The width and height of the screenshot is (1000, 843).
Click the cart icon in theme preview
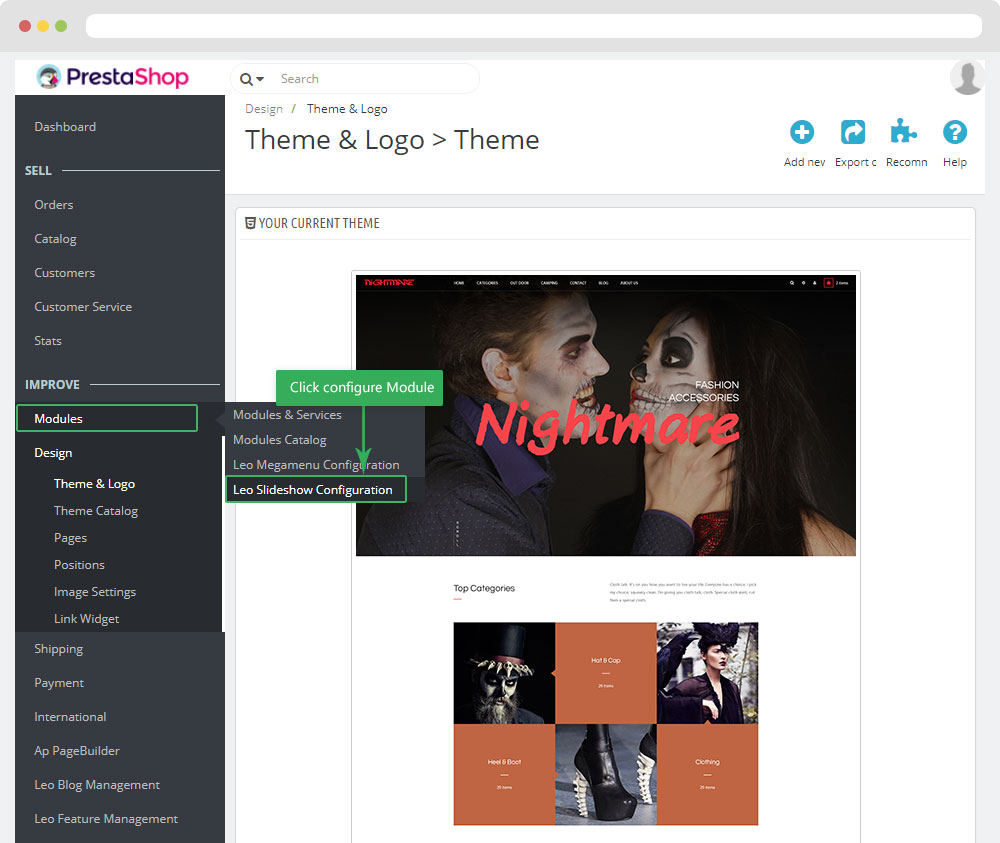[828, 282]
